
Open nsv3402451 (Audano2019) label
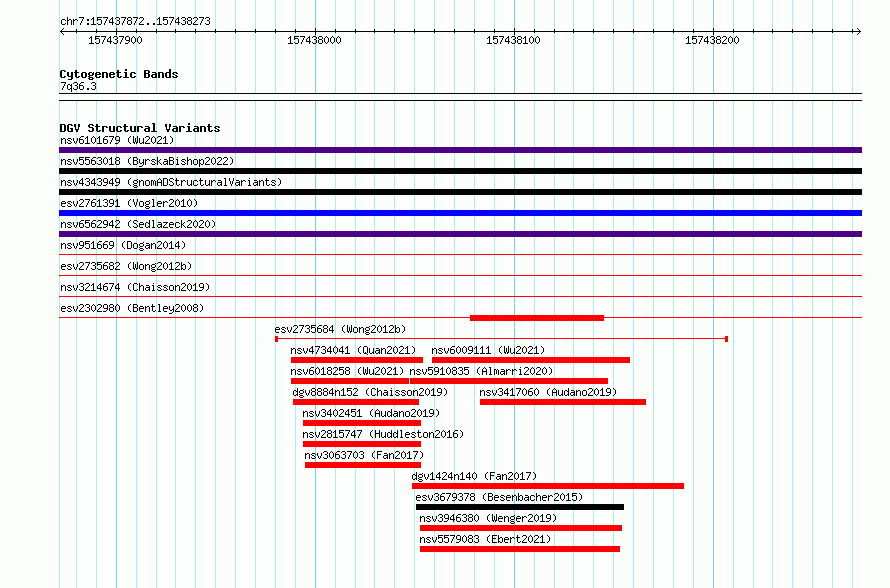tap(371, 413)
